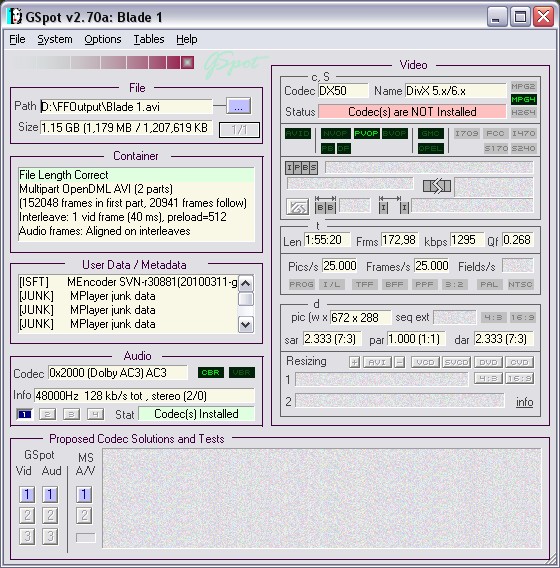560x568 pixels.
Task: Click the NTSC indicator
Action: pyautogui.click(x=520, y=284)
